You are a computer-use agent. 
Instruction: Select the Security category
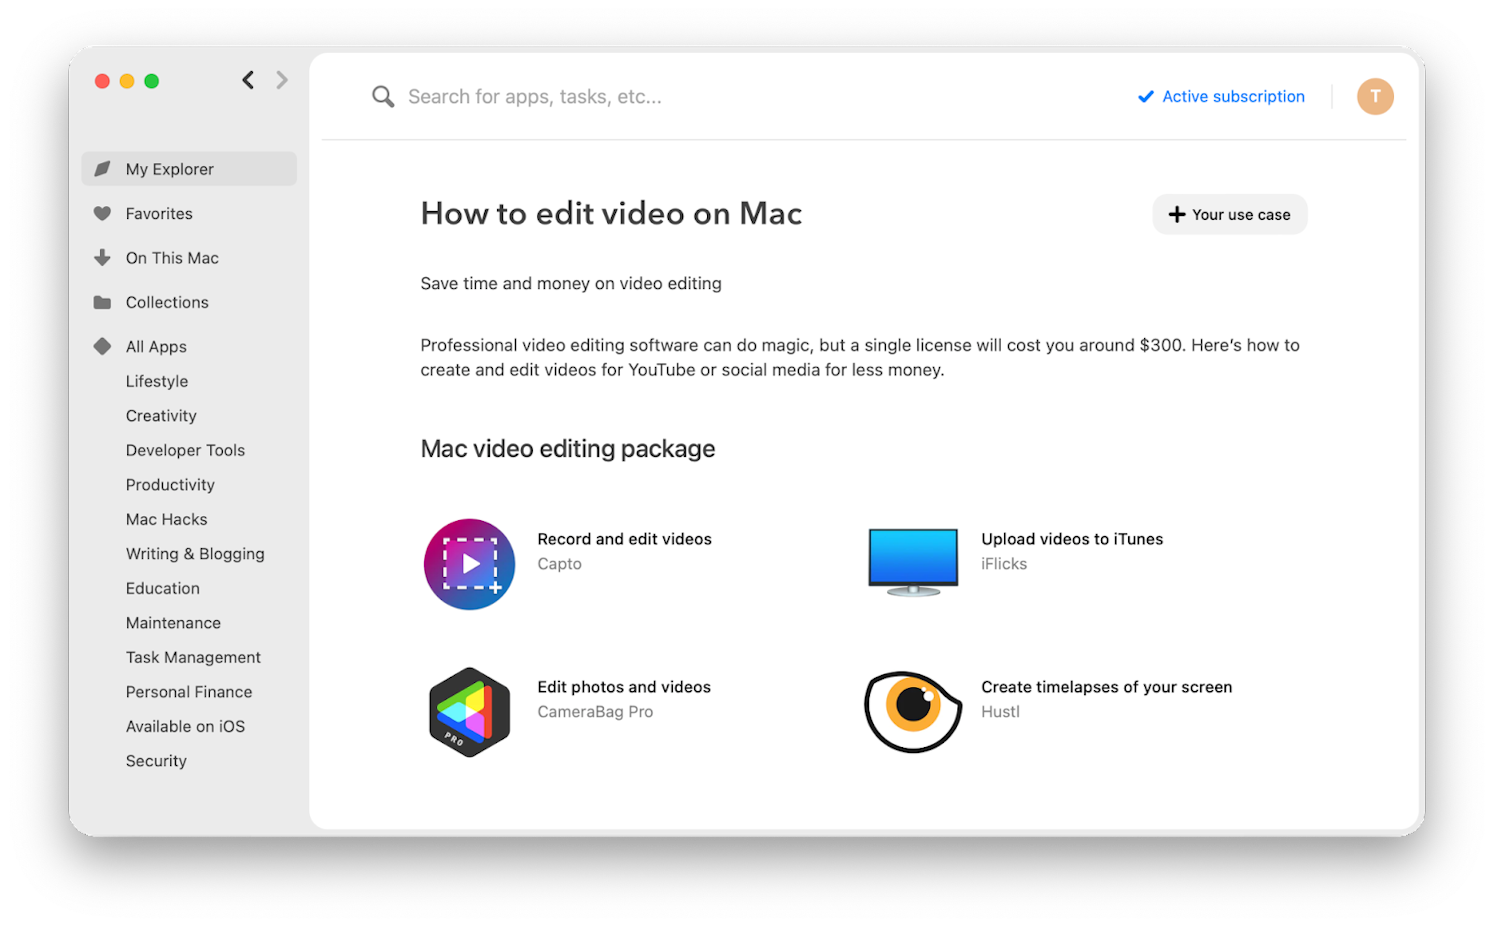point(156,761)
